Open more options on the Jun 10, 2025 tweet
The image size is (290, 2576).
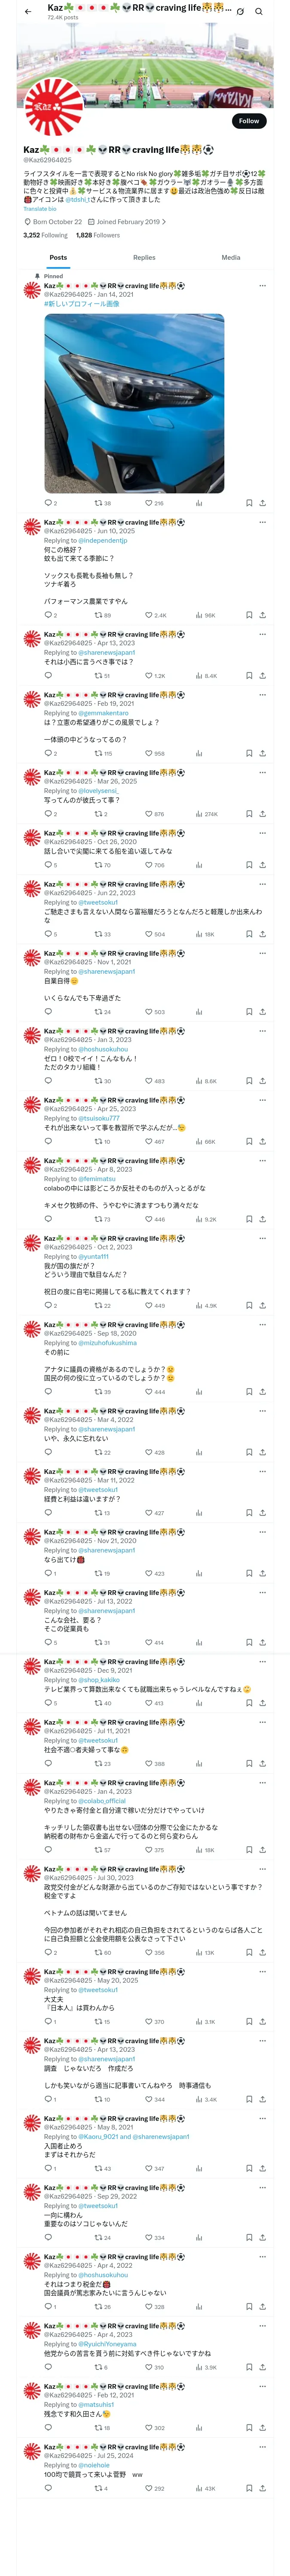(262, 522)
